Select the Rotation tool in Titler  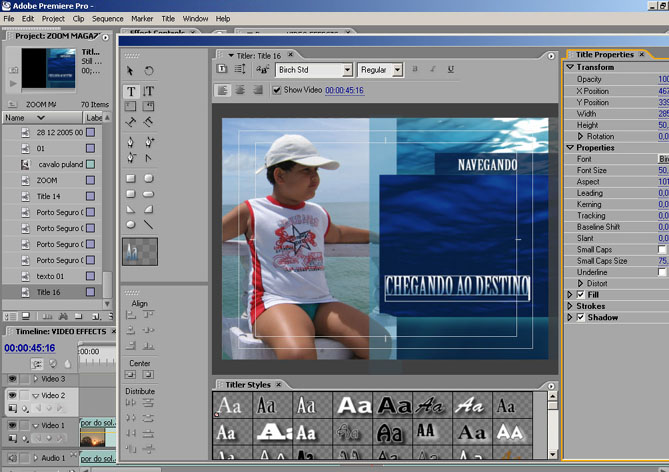[148, 71]
